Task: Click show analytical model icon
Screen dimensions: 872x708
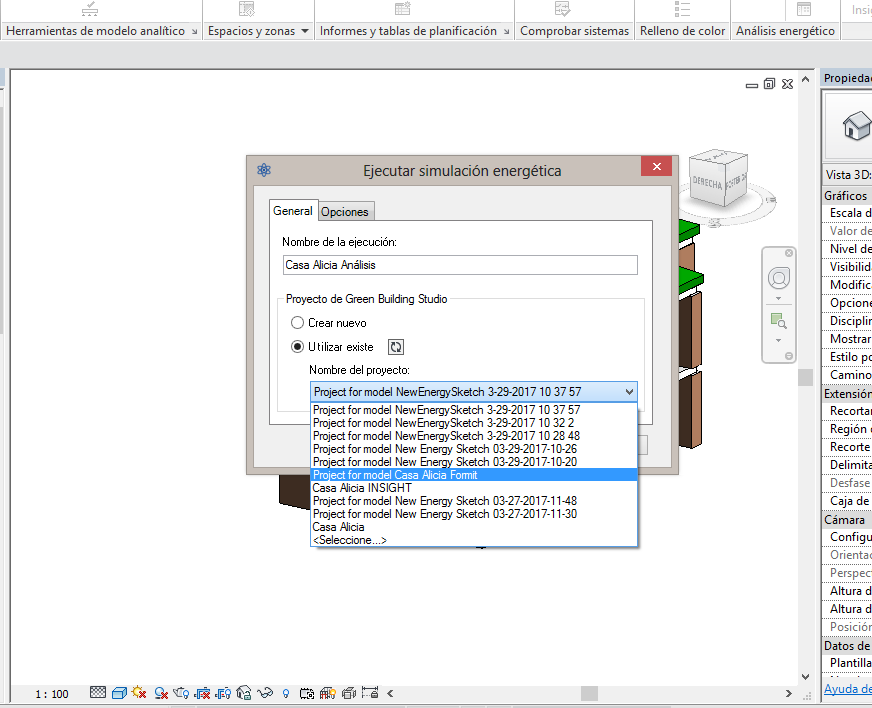Action: 328,693
